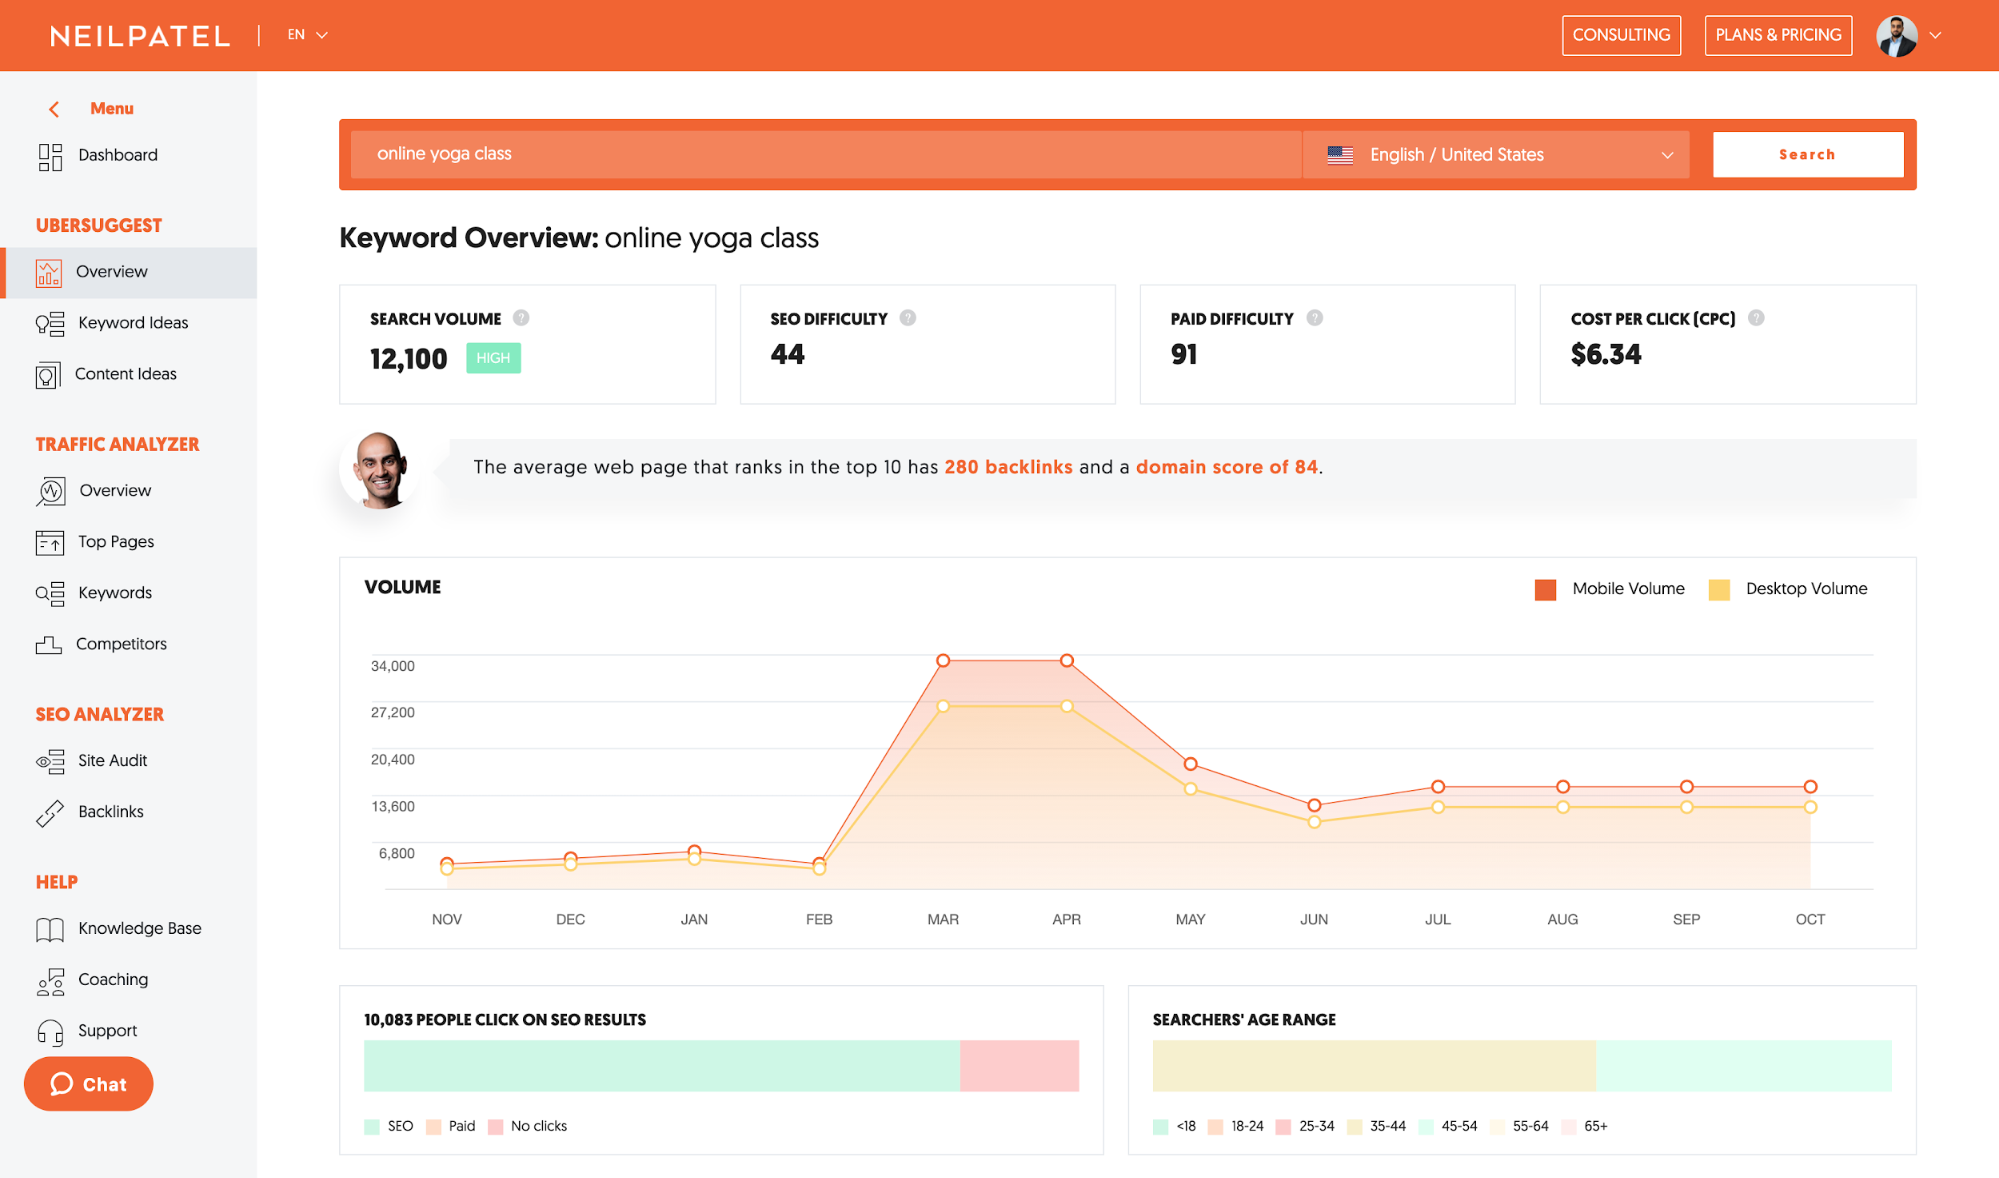Click the No clicks pink bar segment
The width and height of the screenshot is (1999, 1178).
[x=1019, y=1066]
